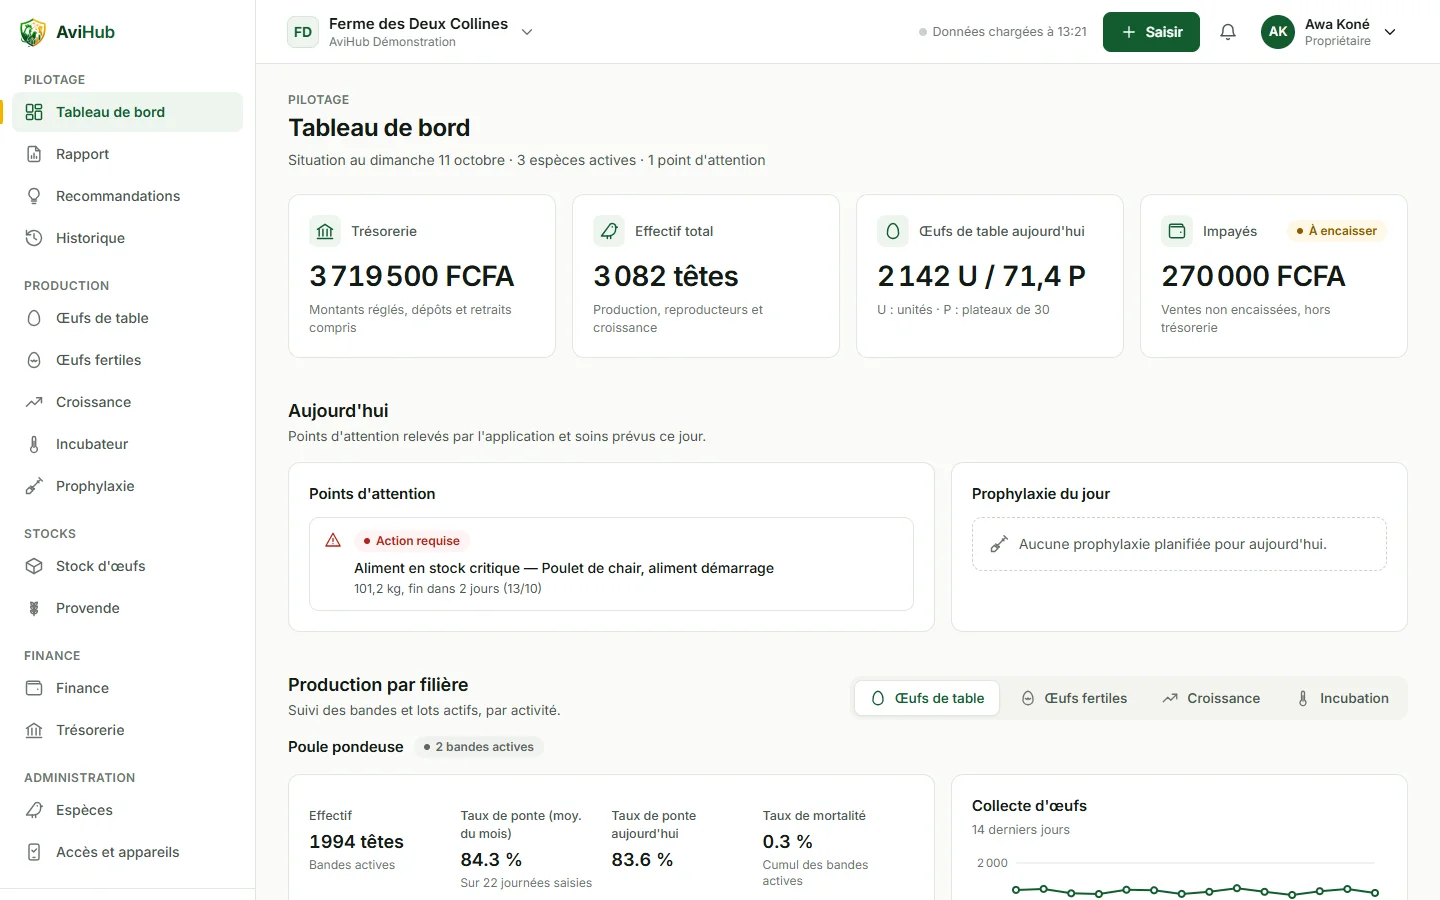Click the Rapport sidebar icon
Screen dimensions: 1440x900
click(x=34, y=154)
